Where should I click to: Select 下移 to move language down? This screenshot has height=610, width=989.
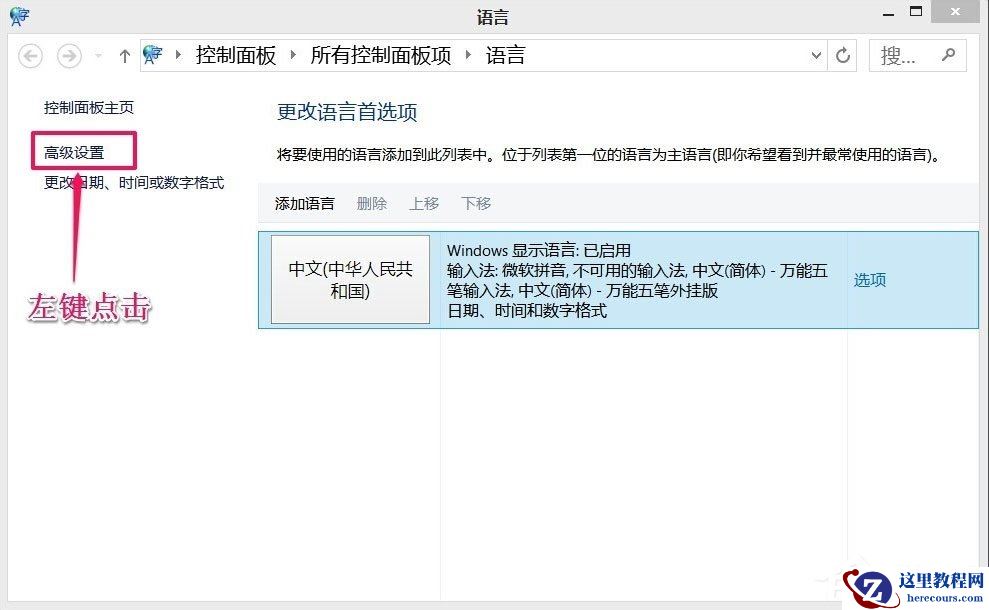pos(476,203)
